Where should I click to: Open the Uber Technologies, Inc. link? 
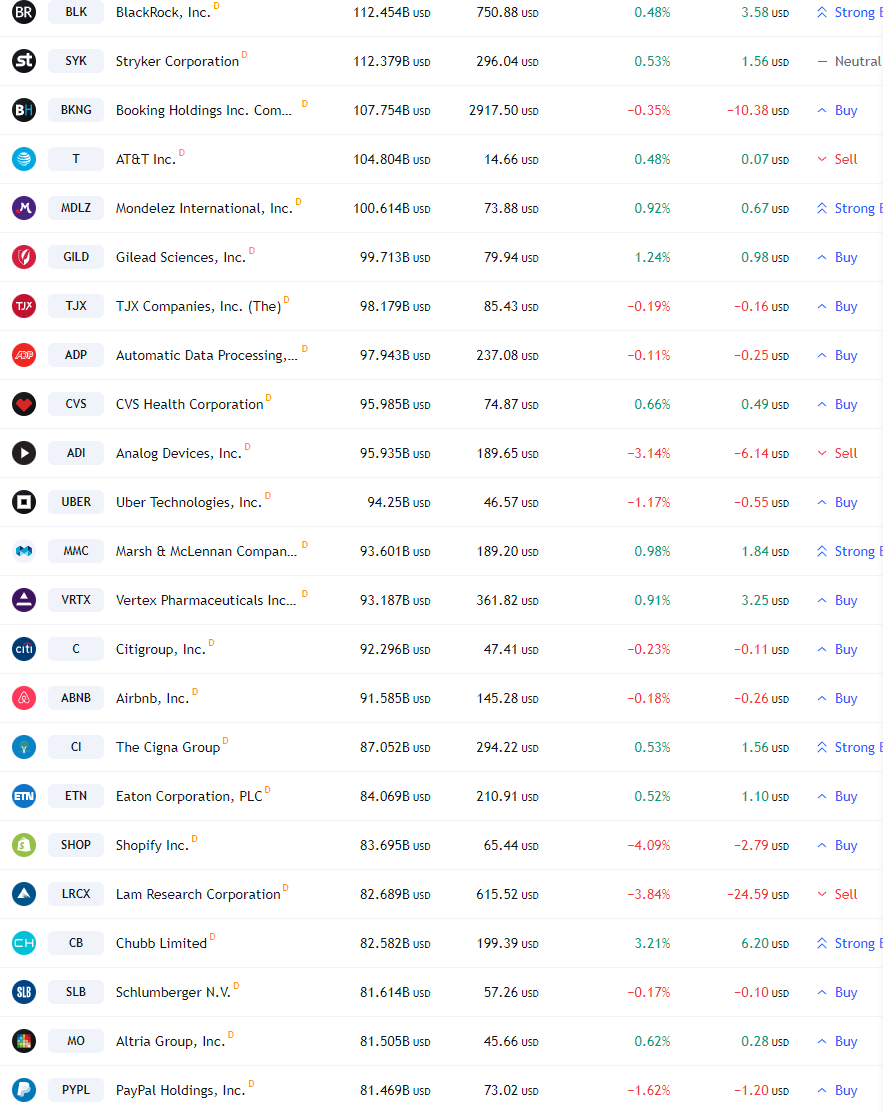pos(189,503)
